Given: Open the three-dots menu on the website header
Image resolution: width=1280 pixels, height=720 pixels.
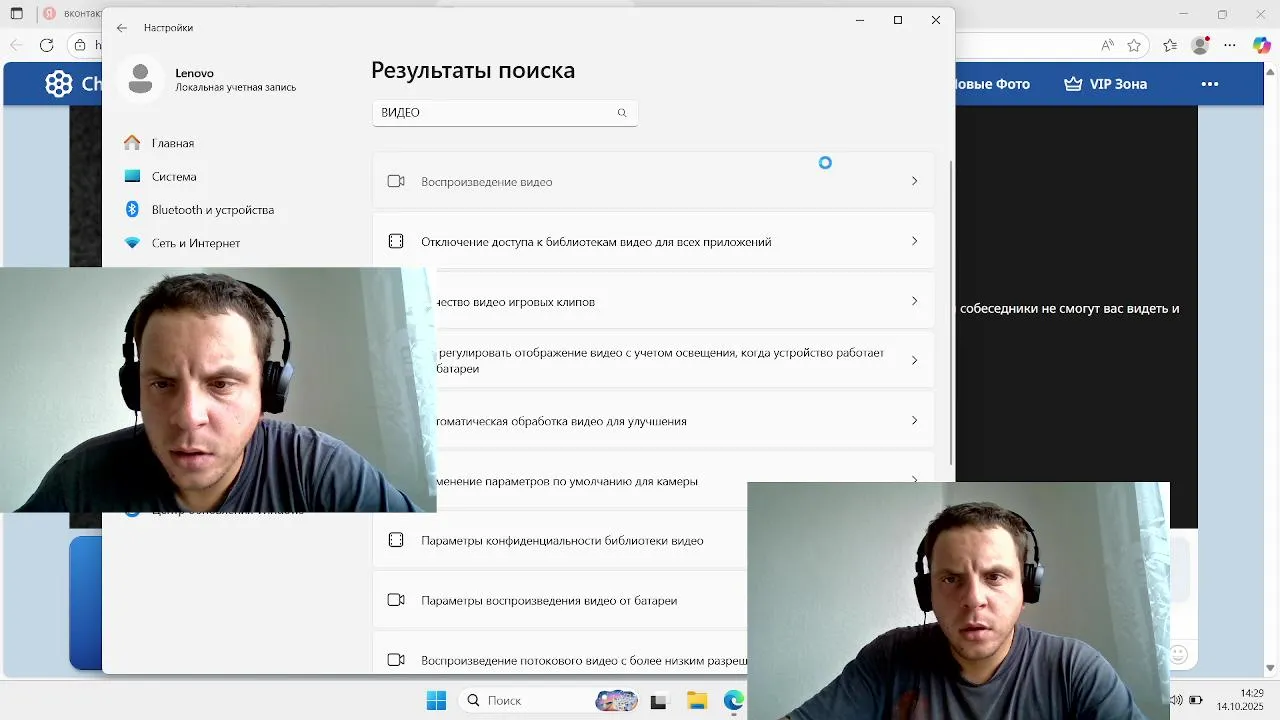Looking at the screenshot, I should click(1210, 84).
